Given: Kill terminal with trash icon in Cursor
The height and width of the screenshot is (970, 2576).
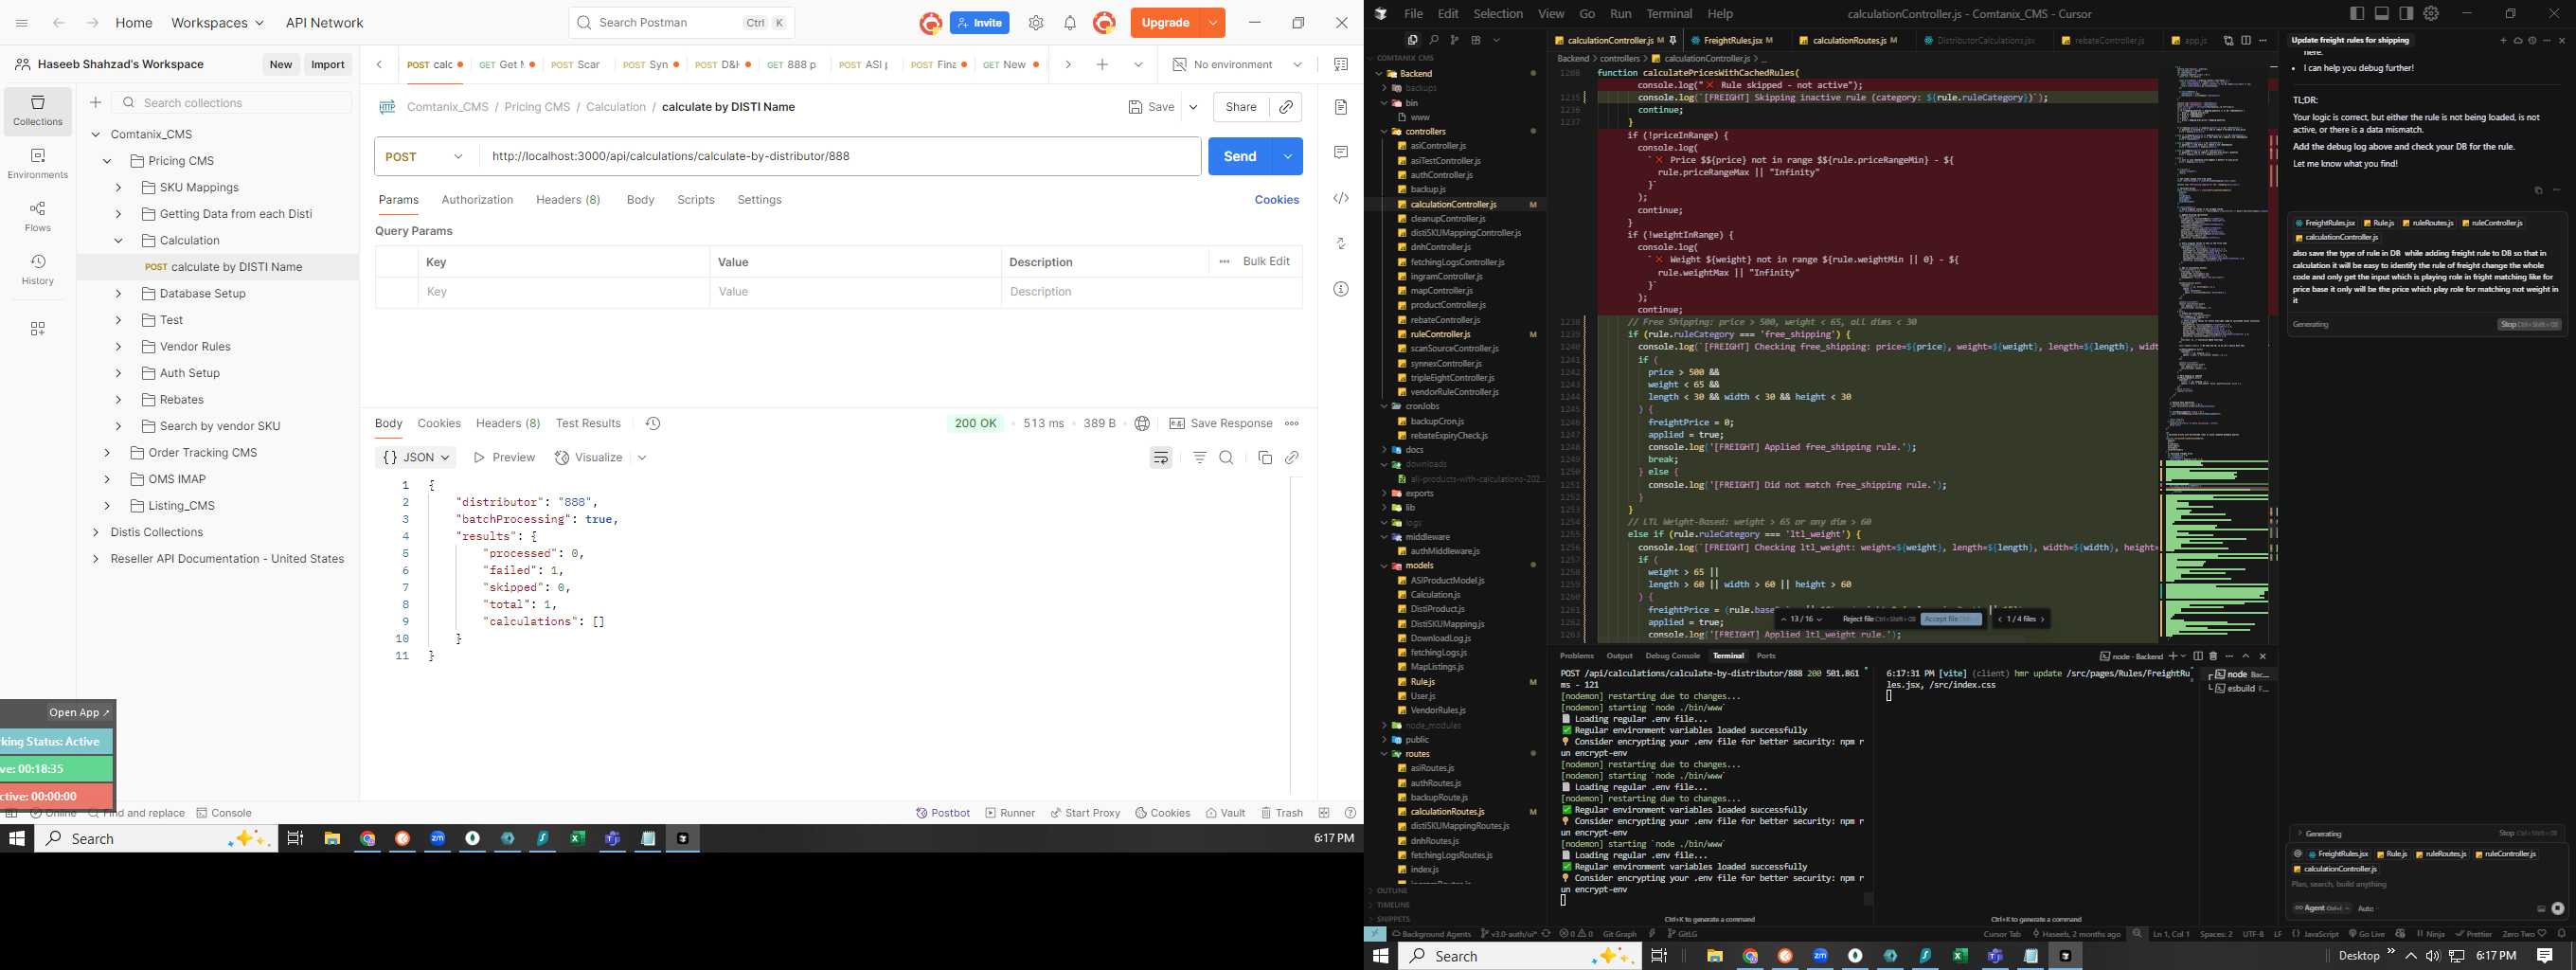Looking at the screenshot, I should point(2213,656).
